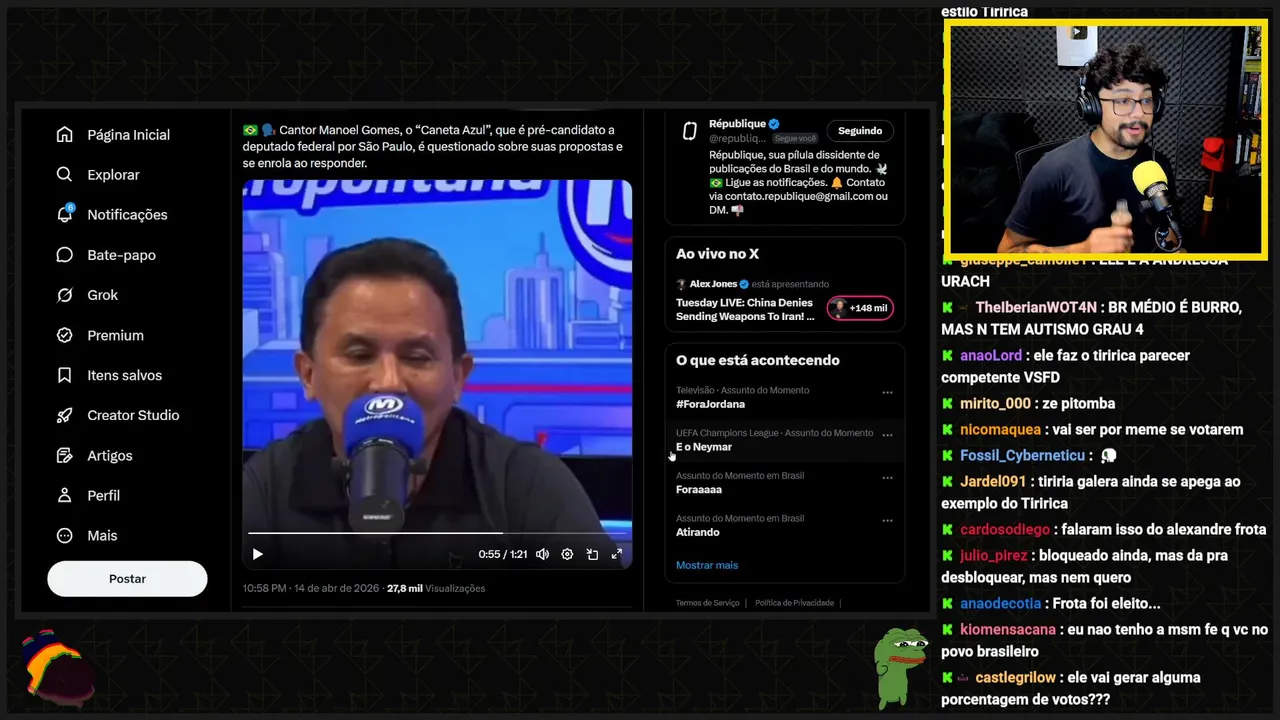
Task: Click the Premium verified badge icon
Action: pos(65,335)
